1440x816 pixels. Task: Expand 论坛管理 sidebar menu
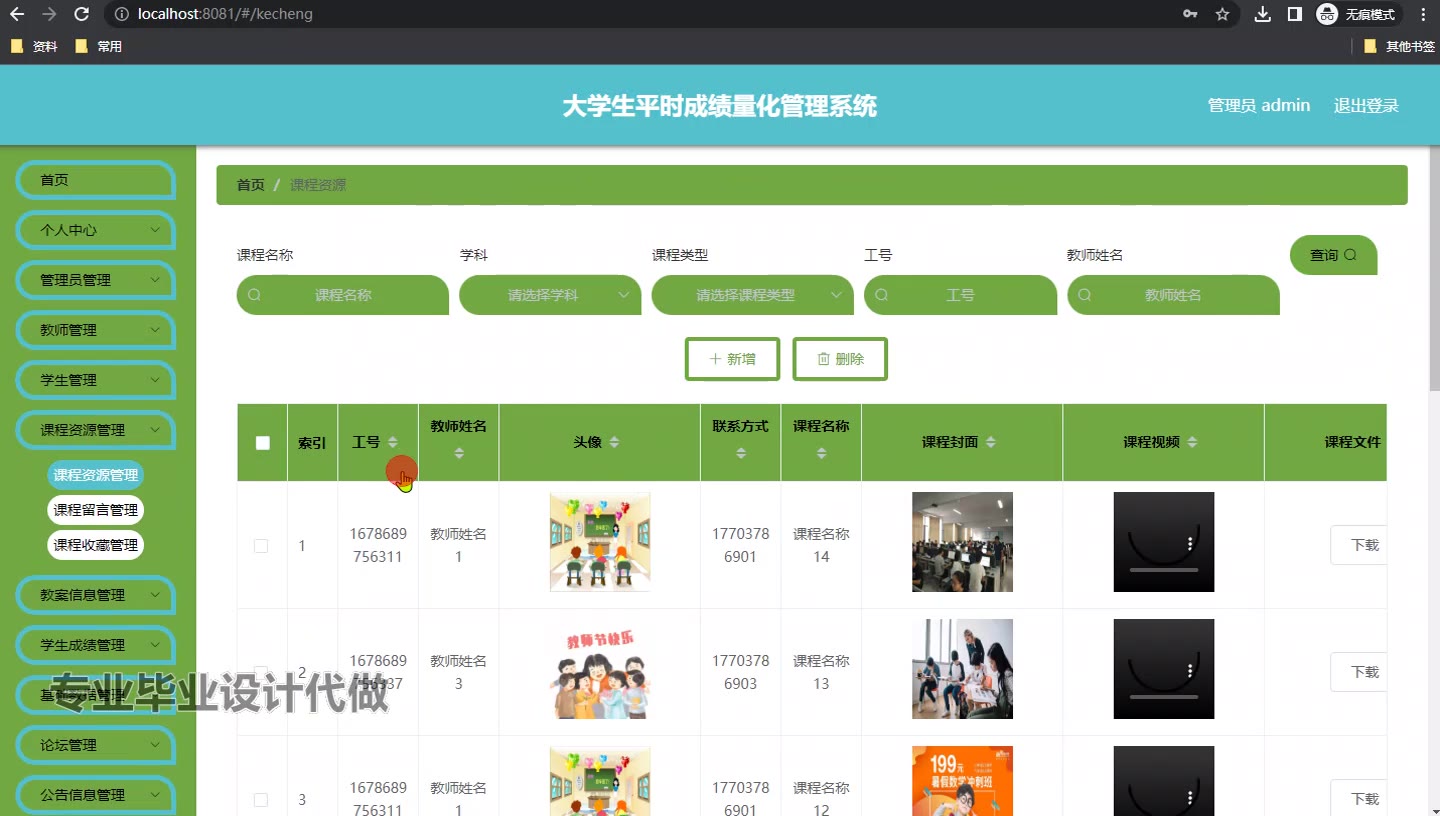point(96,745)
